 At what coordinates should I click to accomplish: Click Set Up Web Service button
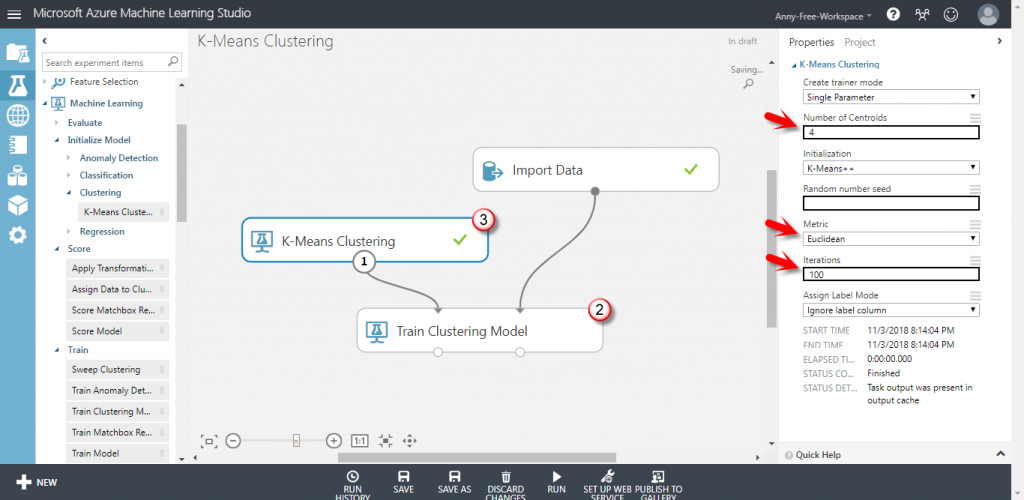[x=607, y=486]
